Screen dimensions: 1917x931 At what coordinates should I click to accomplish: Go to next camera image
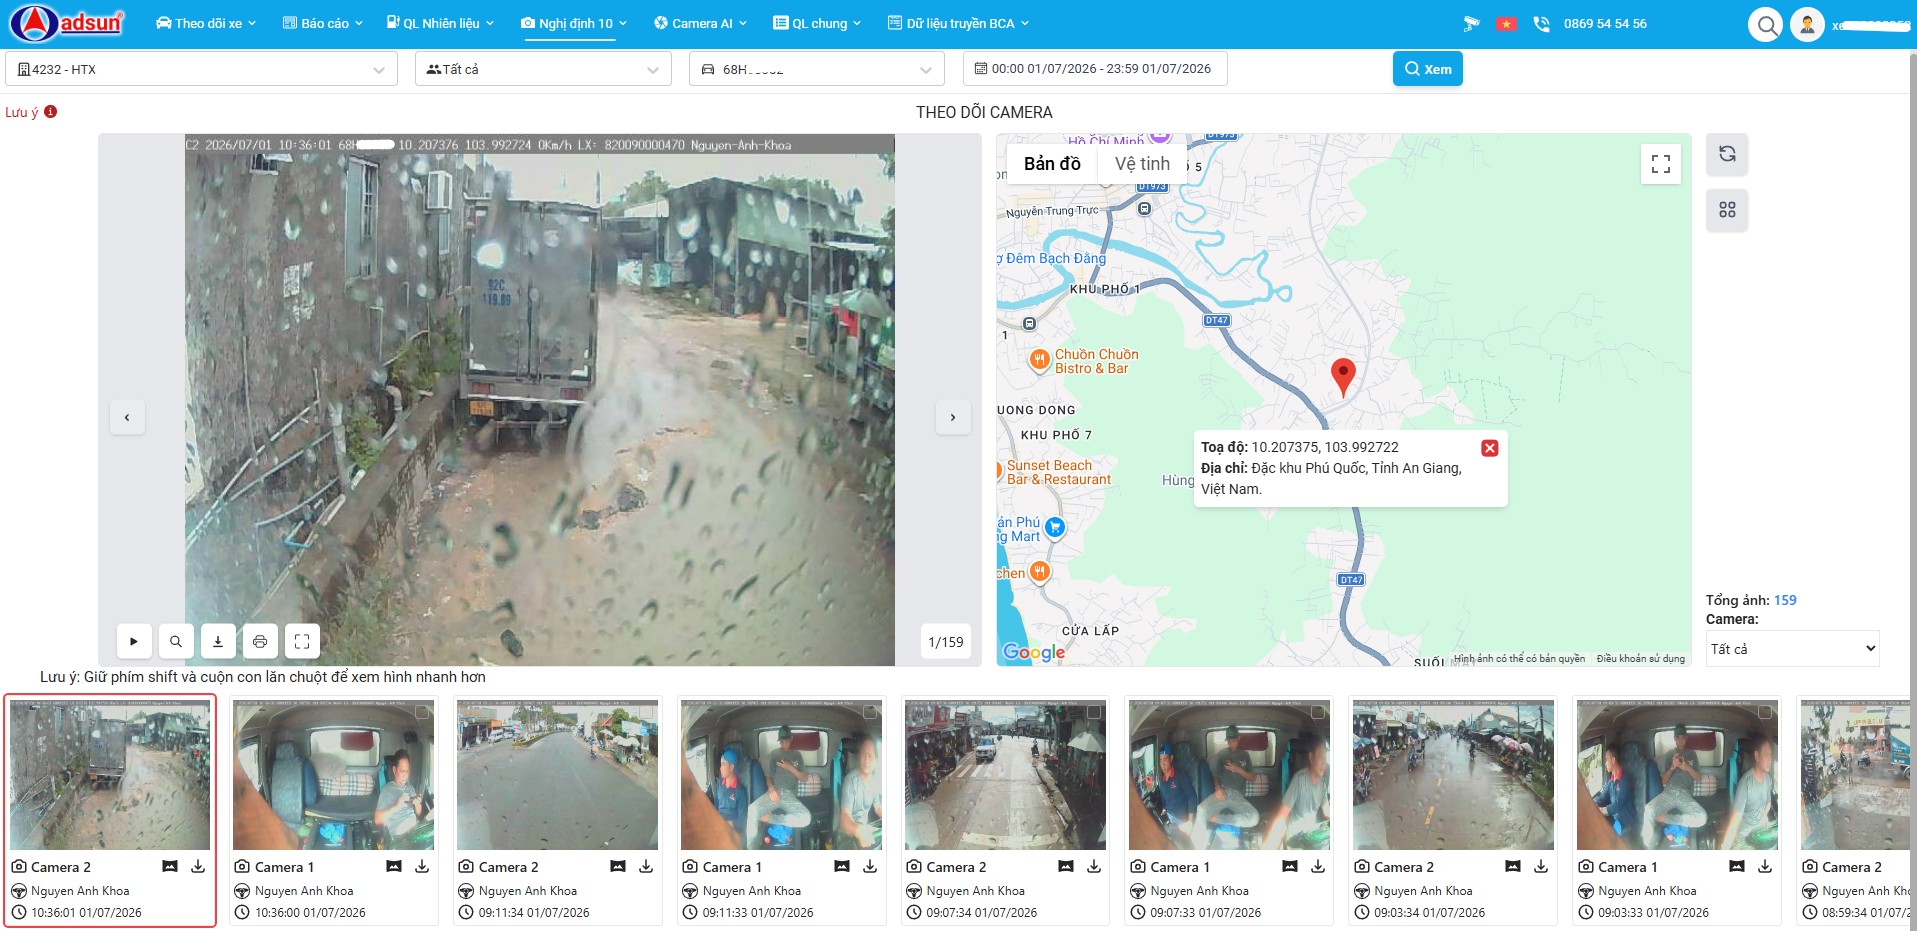(x=953, y=417)
